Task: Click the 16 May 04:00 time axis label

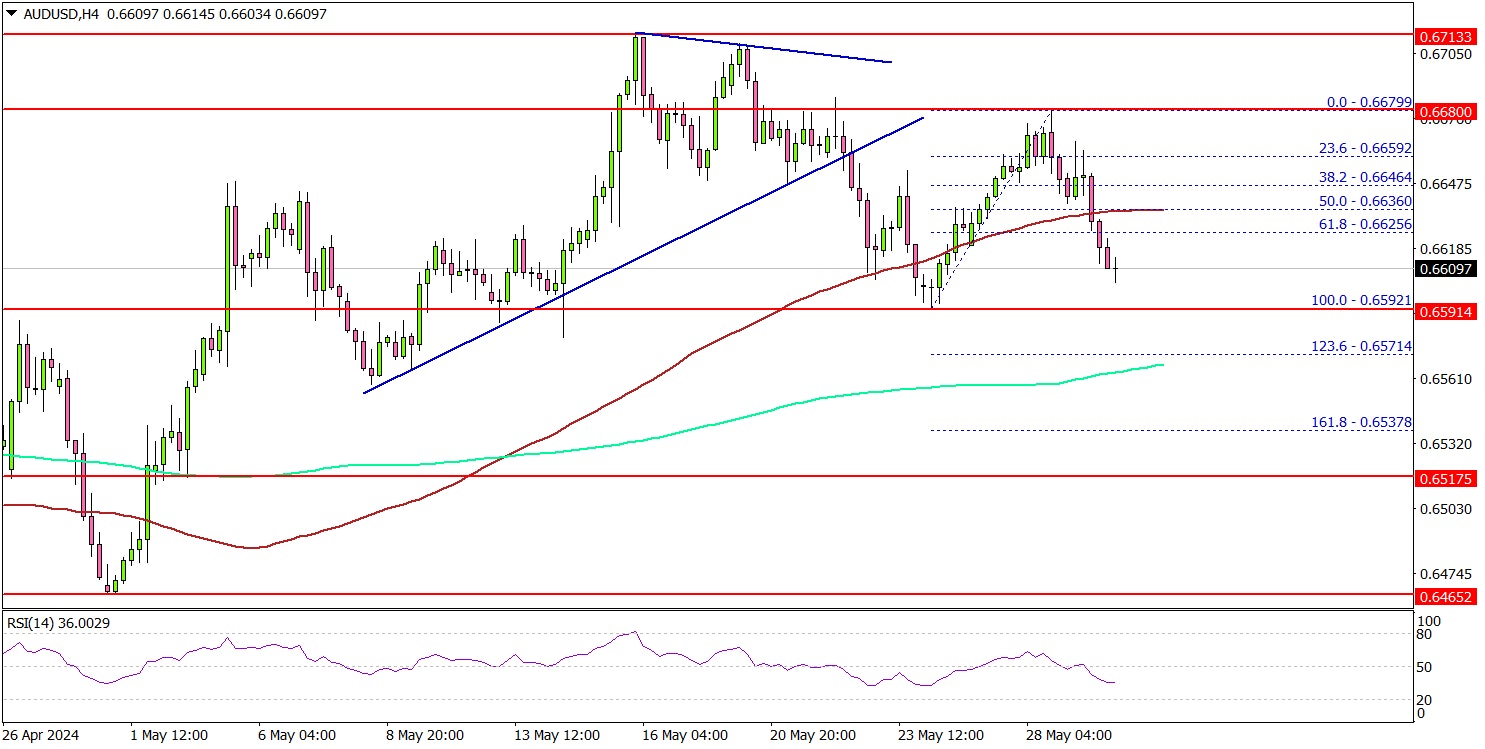Action: pos(684,735)
